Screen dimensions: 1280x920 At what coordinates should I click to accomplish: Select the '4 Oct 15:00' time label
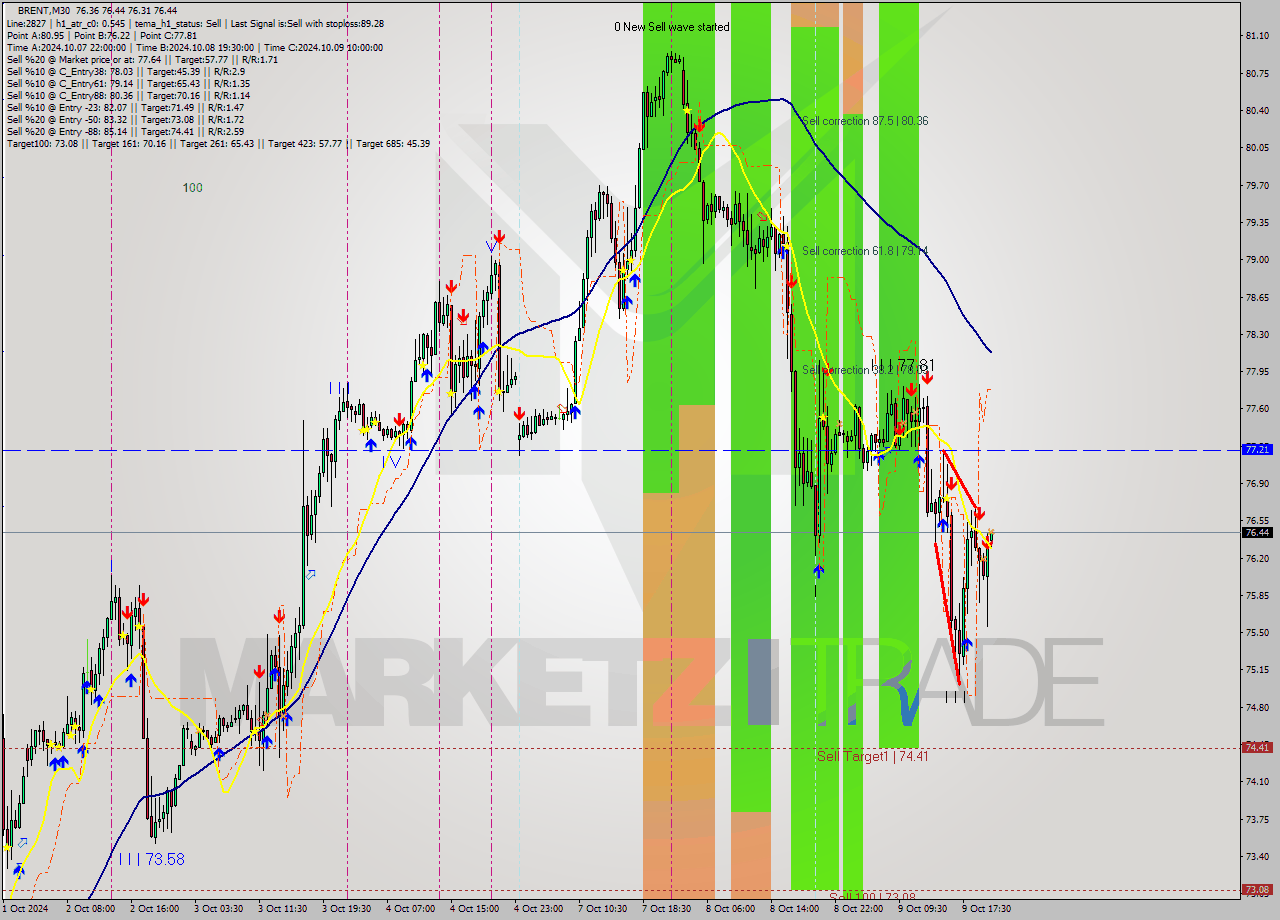point(474,909)
